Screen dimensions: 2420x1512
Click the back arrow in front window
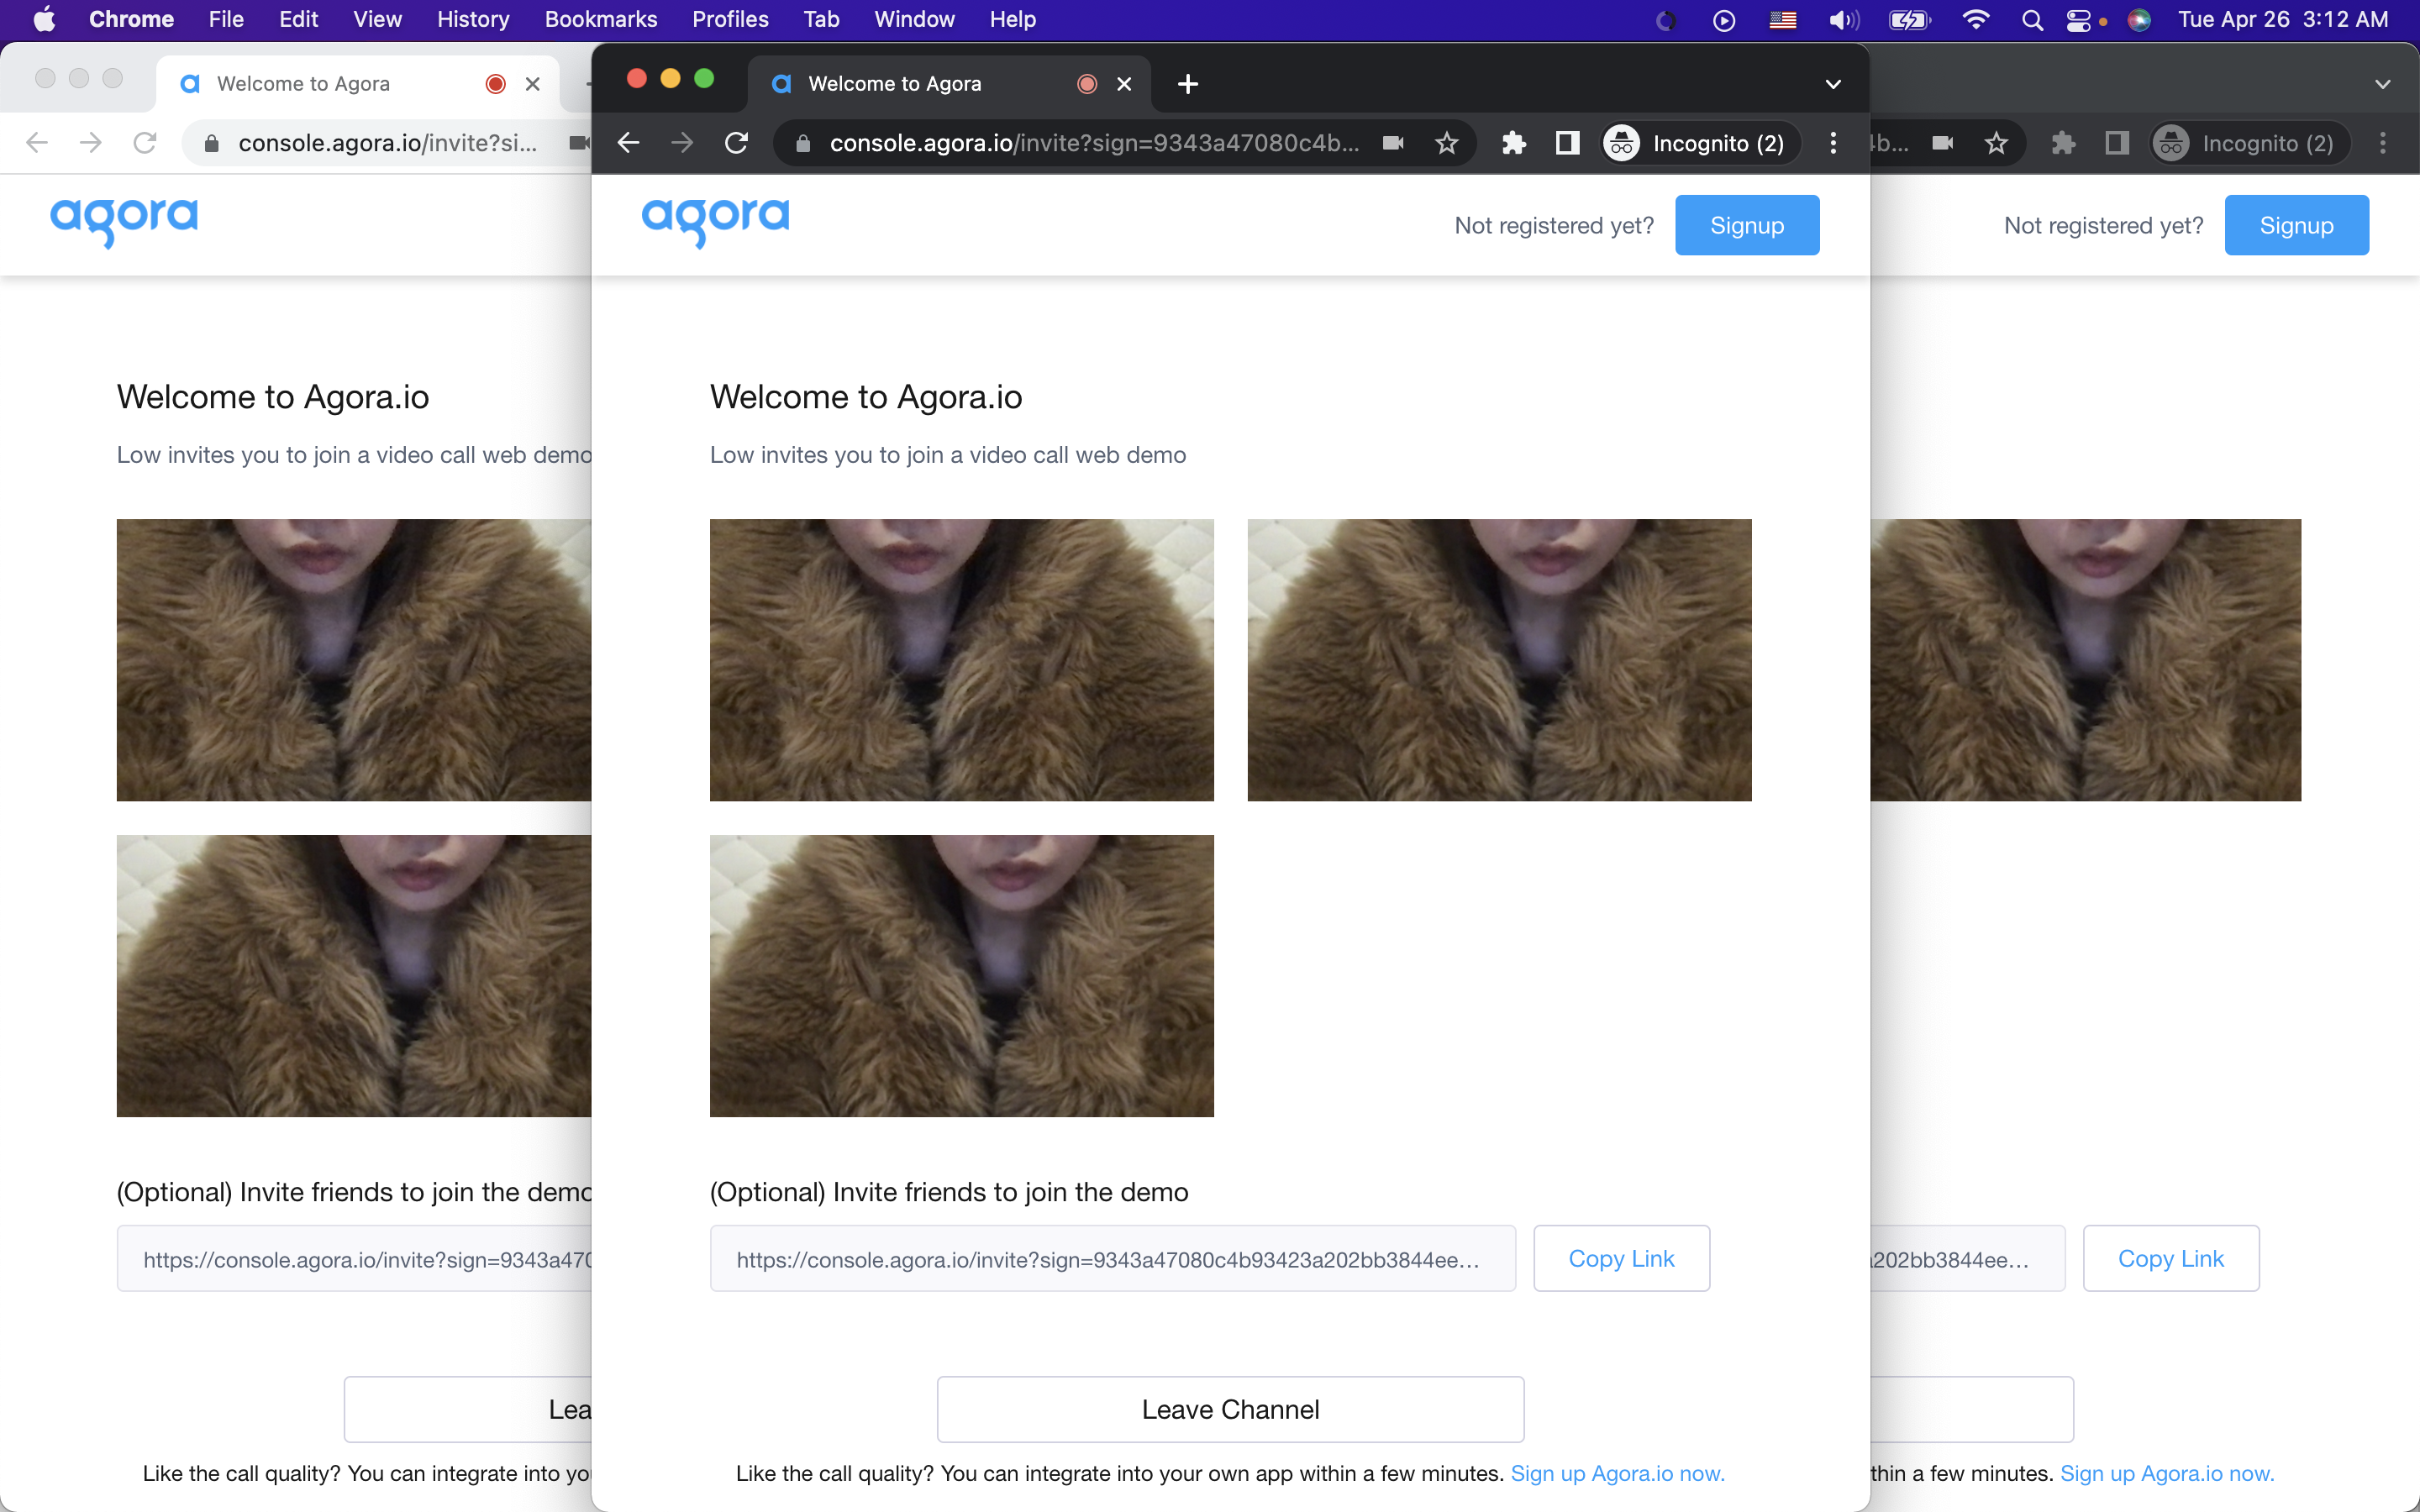(628, 143)
